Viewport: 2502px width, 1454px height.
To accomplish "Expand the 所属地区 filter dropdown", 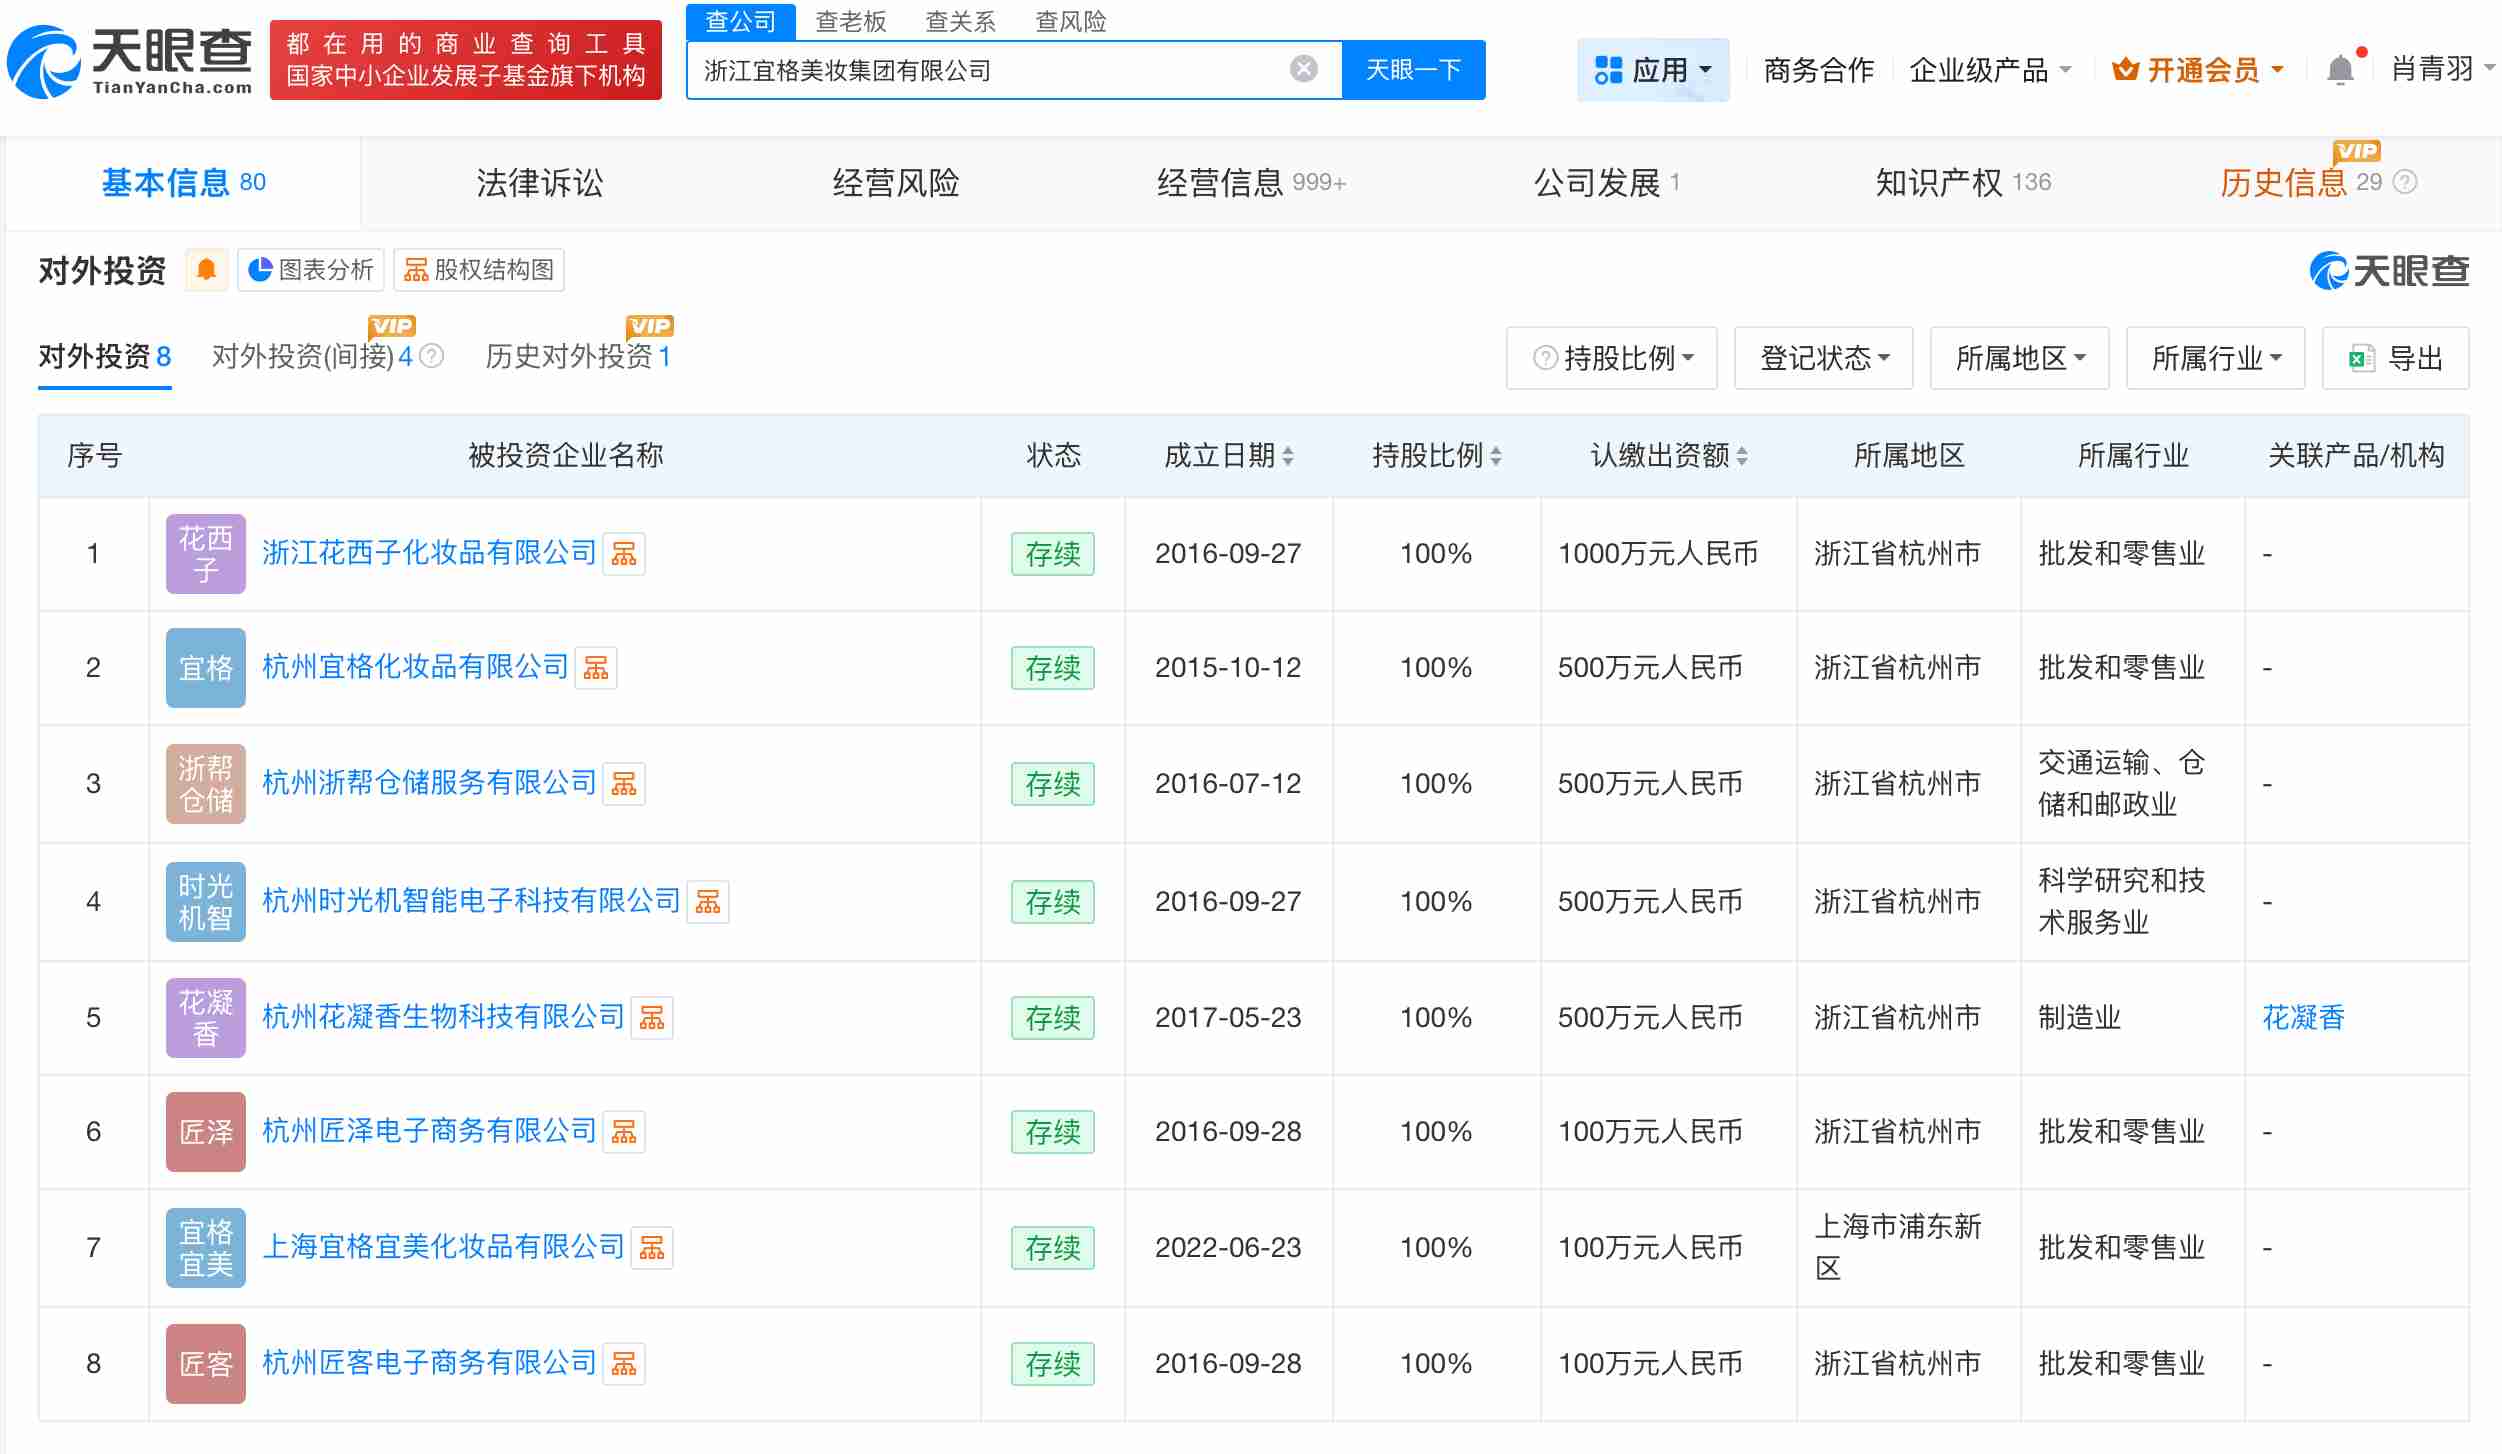I will click(2019, 357).
